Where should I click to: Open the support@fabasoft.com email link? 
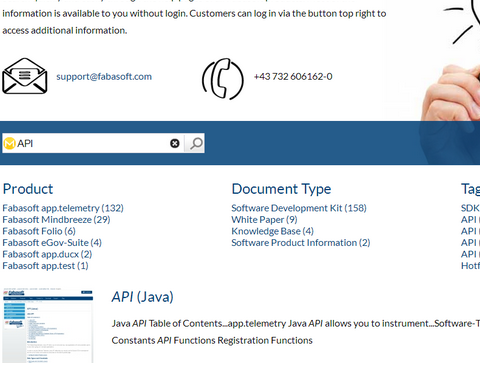[104, 77]
